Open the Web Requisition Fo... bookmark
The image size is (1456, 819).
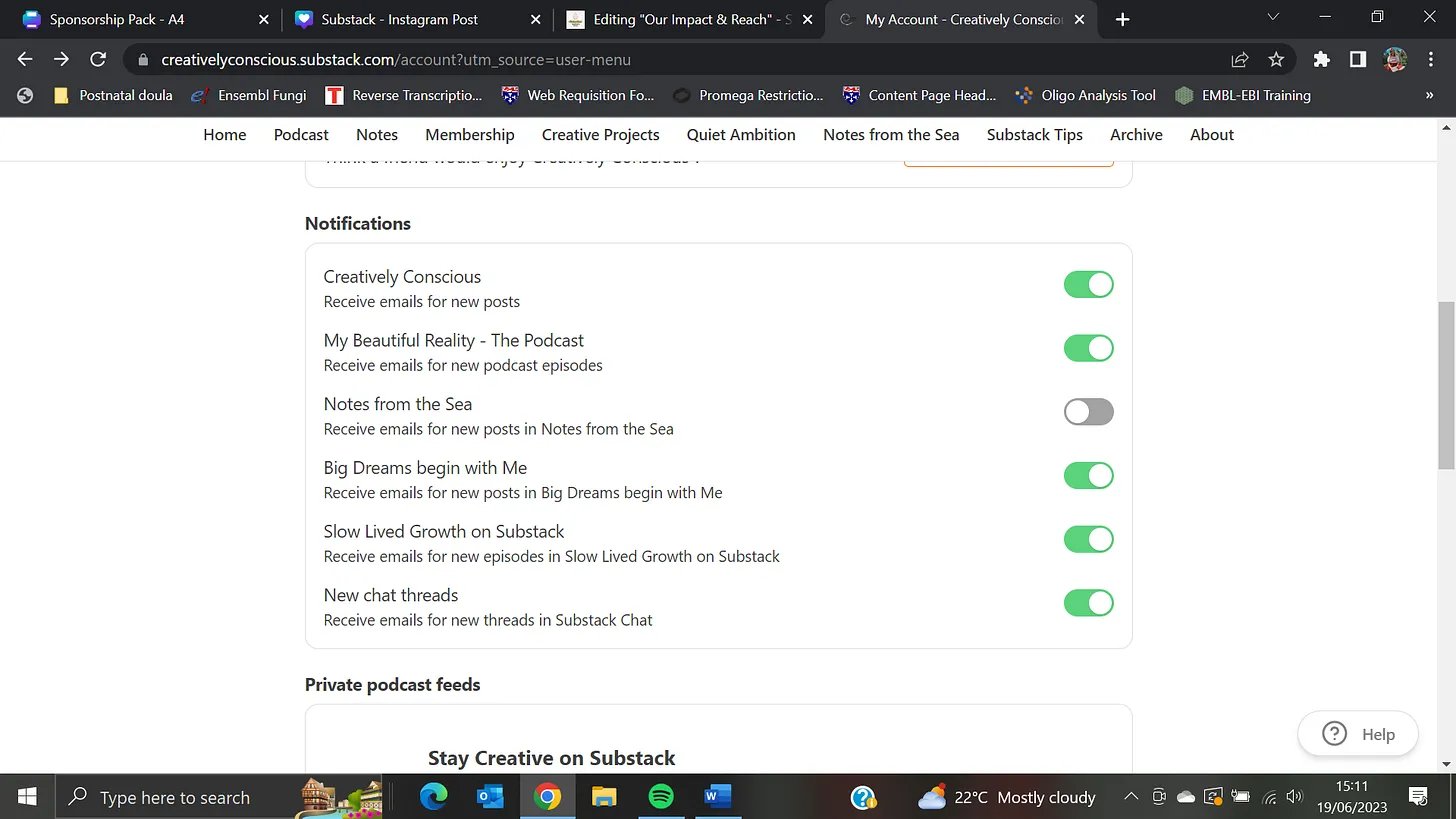[x=578, y=96]
